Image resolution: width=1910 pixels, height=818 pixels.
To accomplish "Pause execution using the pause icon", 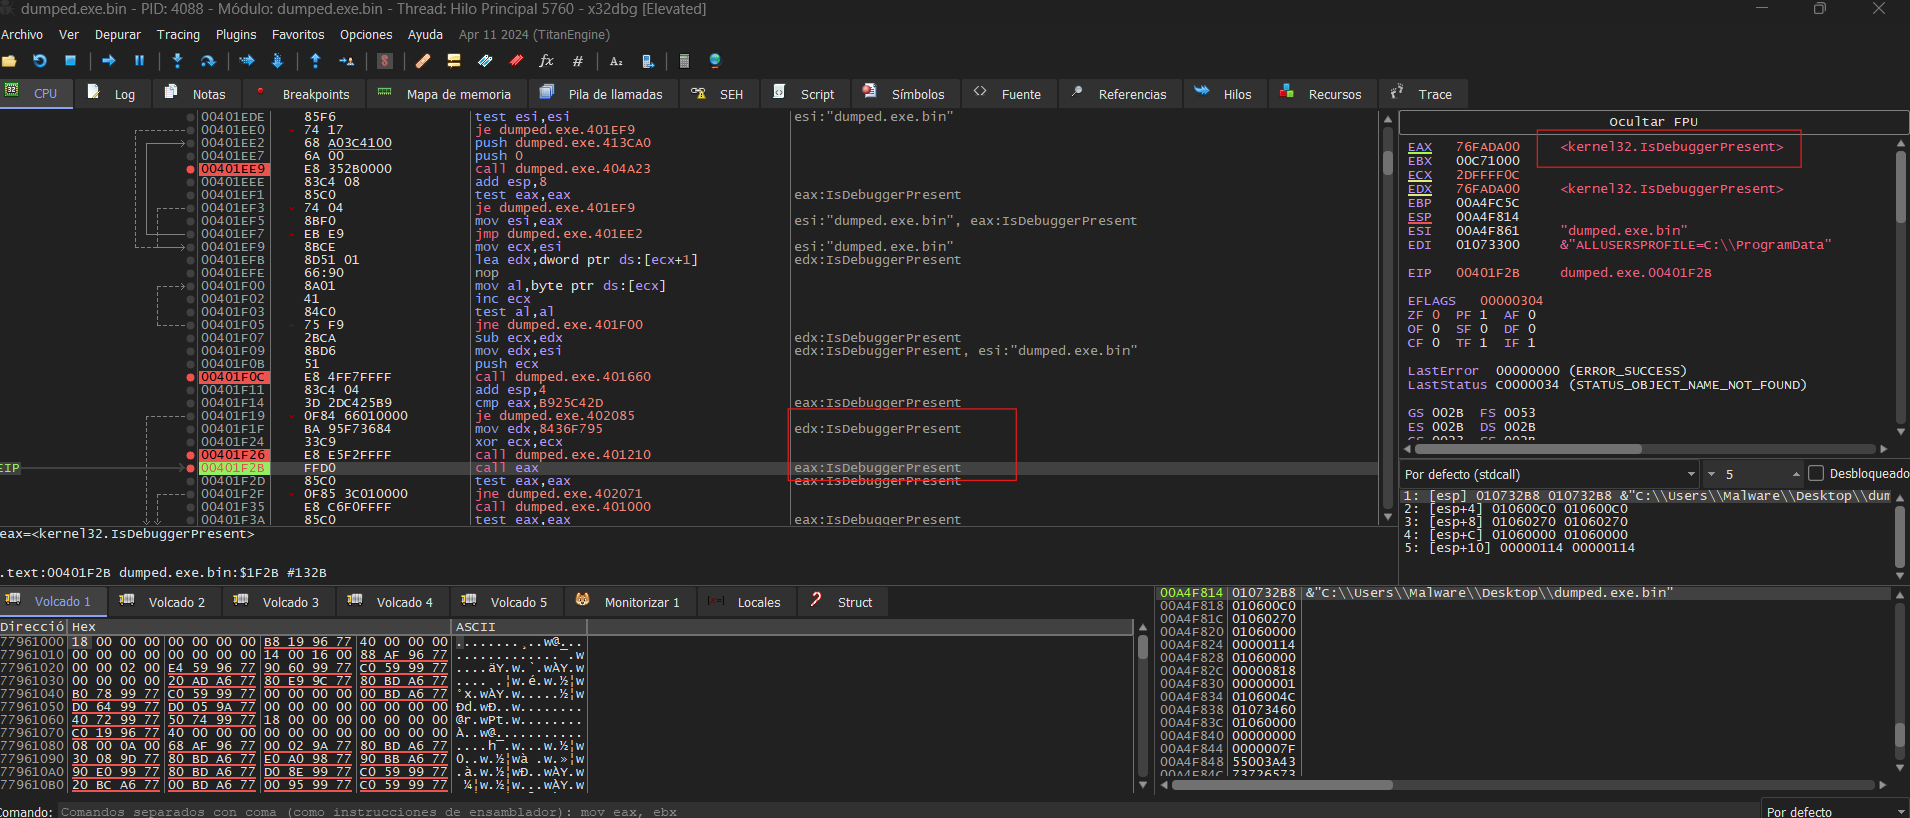I will coord(139,61).
